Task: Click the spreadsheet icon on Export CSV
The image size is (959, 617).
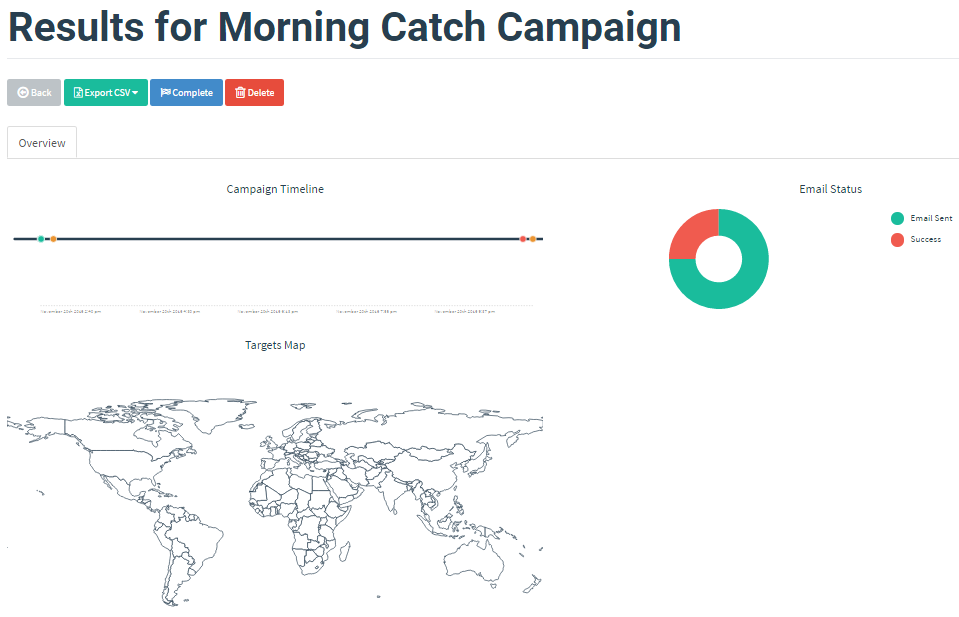Action: click(78, 93)
